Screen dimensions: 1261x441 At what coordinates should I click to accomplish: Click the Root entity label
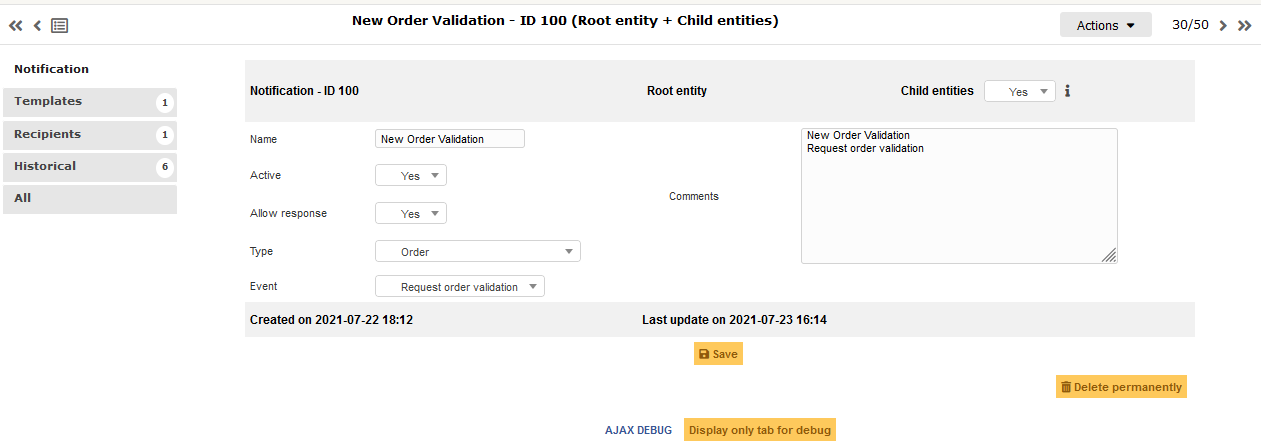point(677,91)
